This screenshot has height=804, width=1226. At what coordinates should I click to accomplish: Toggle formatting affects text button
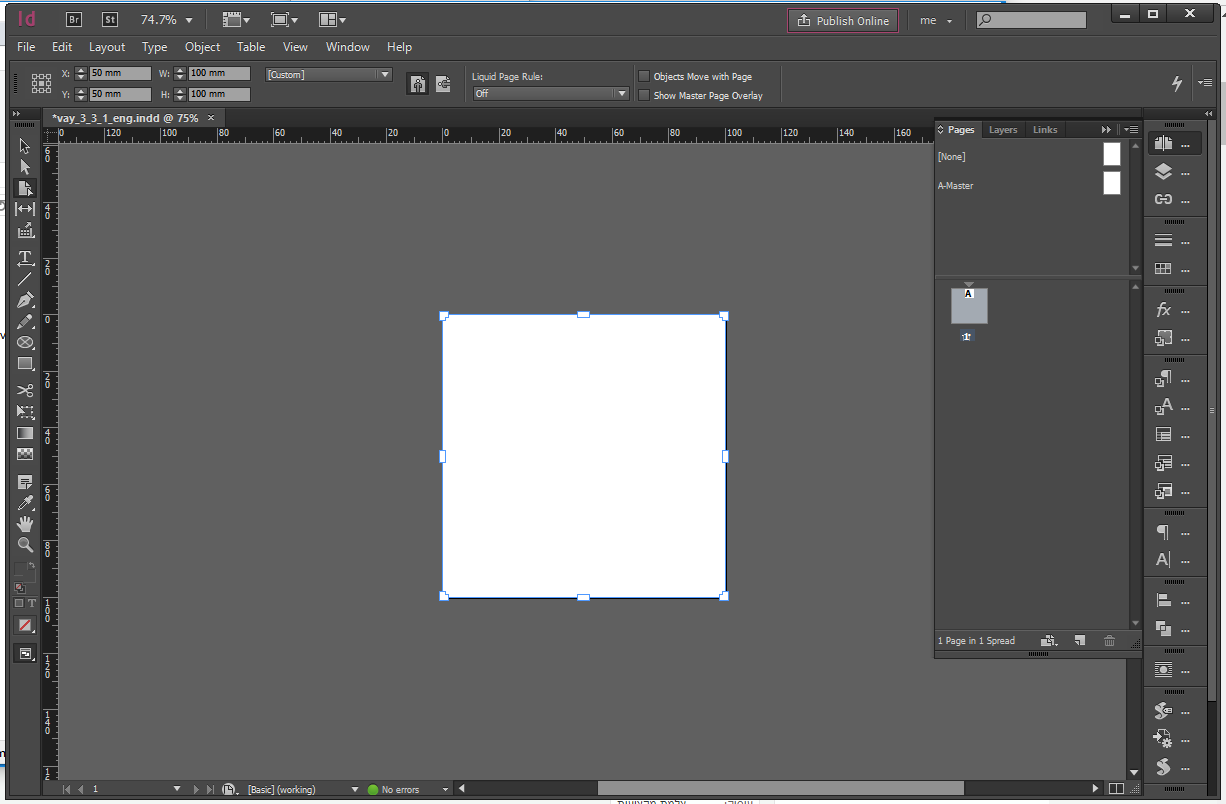click(32, 603)
